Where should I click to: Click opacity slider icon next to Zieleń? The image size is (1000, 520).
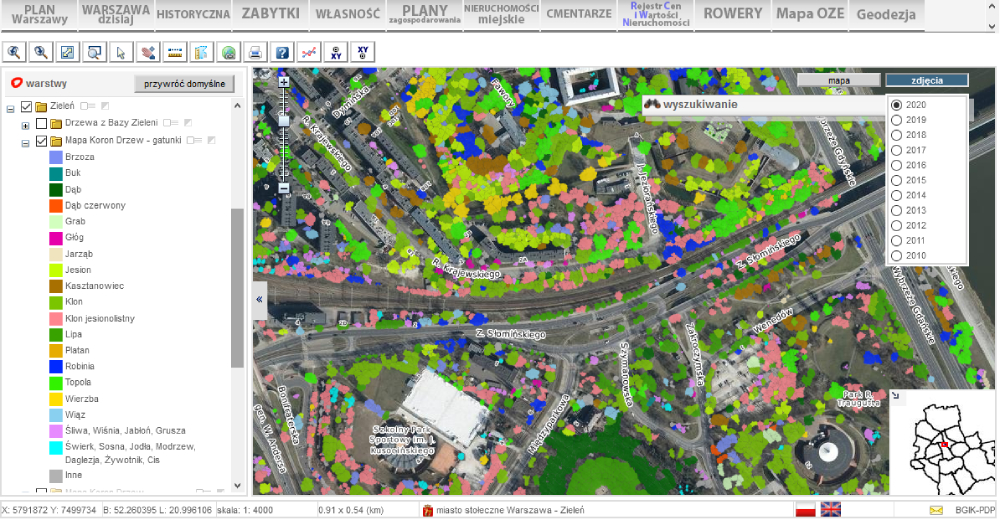(x=88, y=106)
